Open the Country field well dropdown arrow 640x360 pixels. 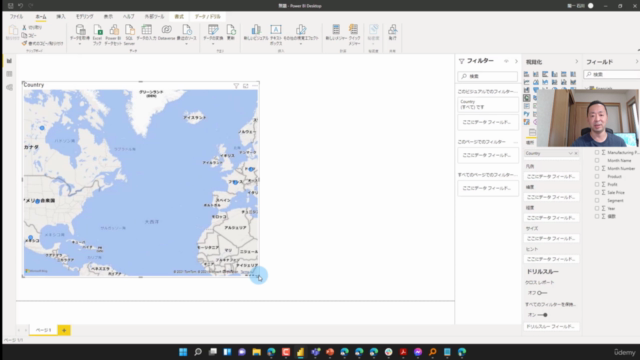tap(570, 153)
